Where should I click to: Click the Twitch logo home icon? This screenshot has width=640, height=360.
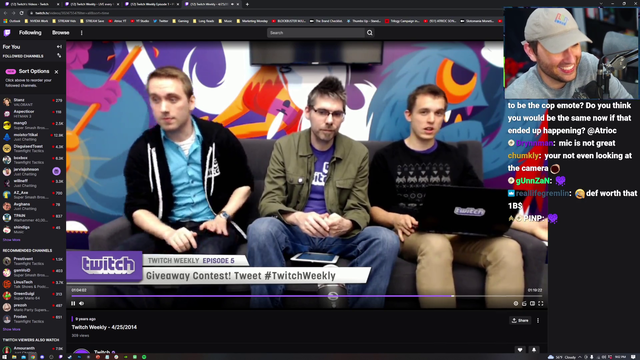click(x=7, y=33)
